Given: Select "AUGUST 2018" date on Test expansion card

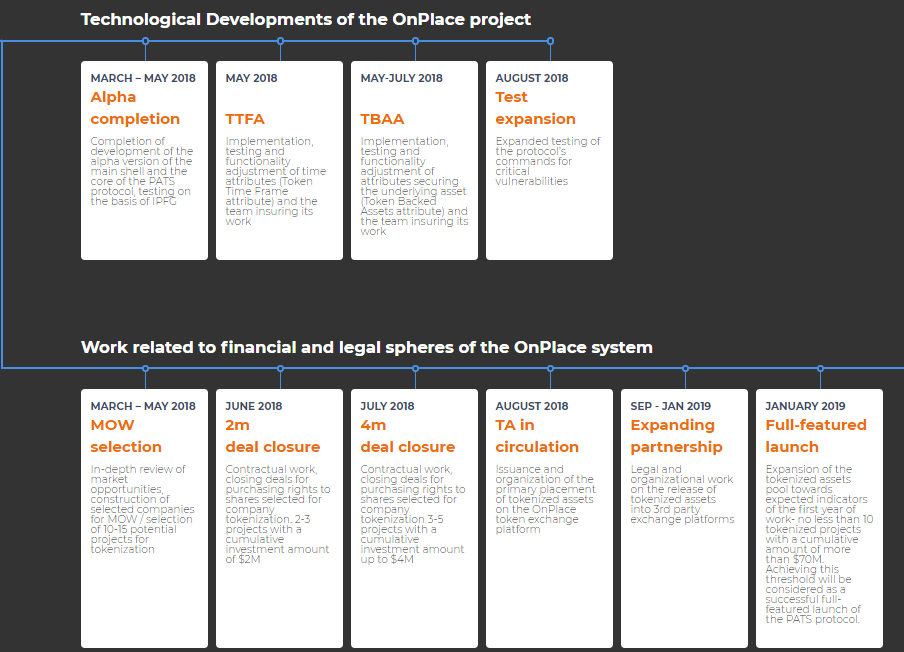Looking at the screenshot, I should coord(532,78).
